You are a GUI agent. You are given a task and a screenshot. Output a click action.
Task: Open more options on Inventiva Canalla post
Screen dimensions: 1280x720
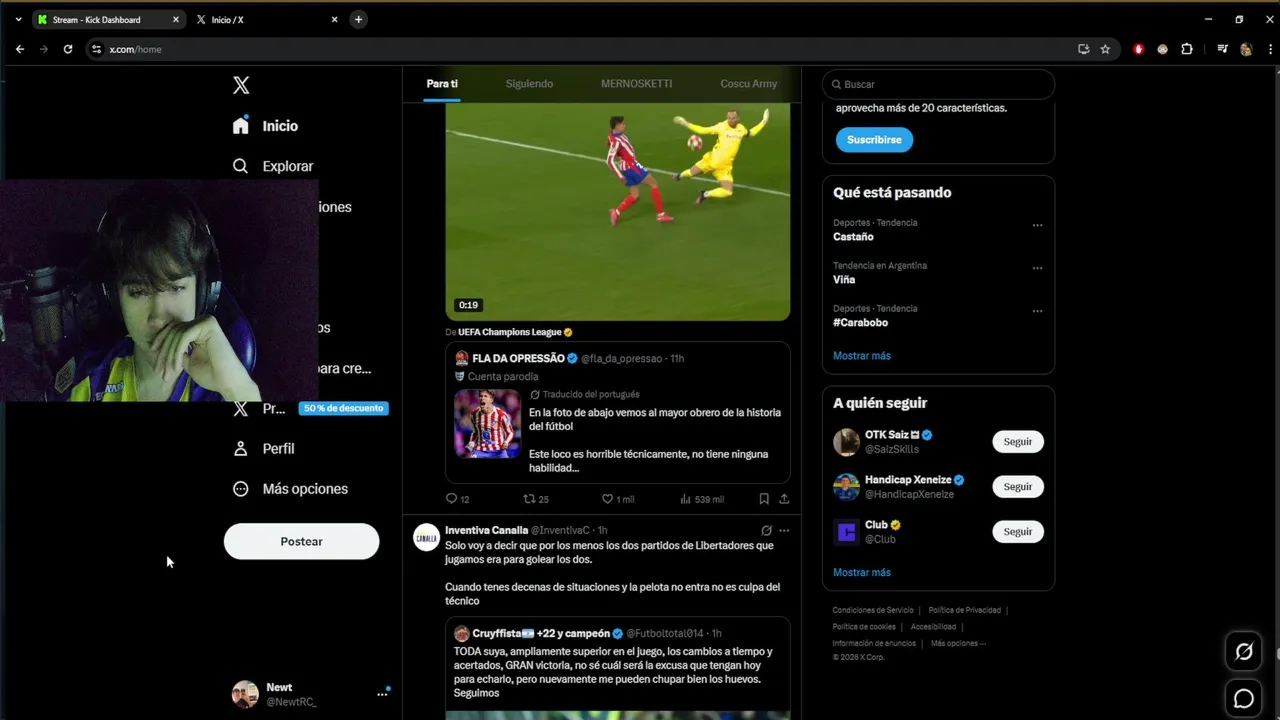pyautogui.click(x=784, y=530)
